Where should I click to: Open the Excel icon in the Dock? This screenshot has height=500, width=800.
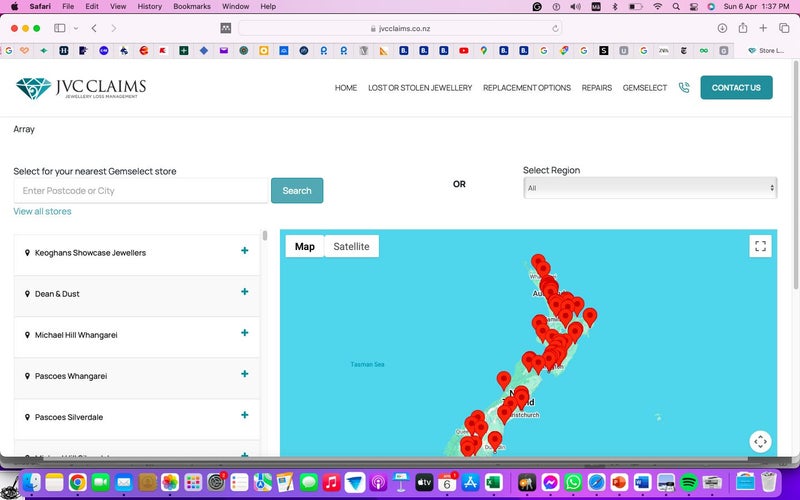point(493,482)
